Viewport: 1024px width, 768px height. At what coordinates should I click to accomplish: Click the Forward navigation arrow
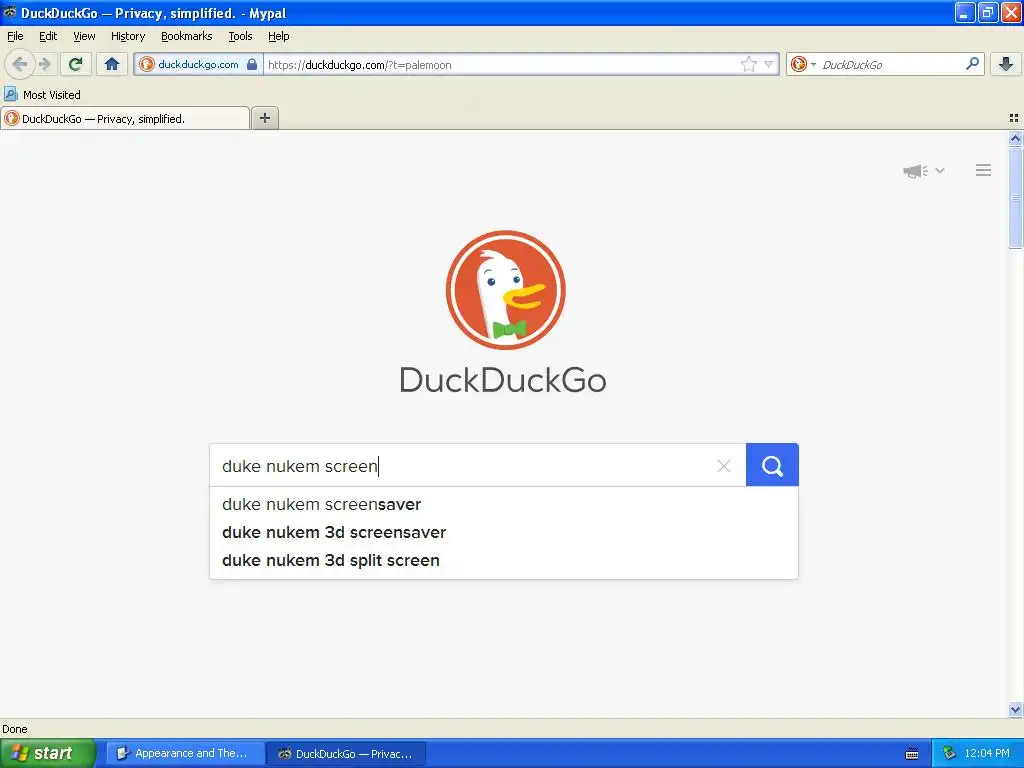45,64
